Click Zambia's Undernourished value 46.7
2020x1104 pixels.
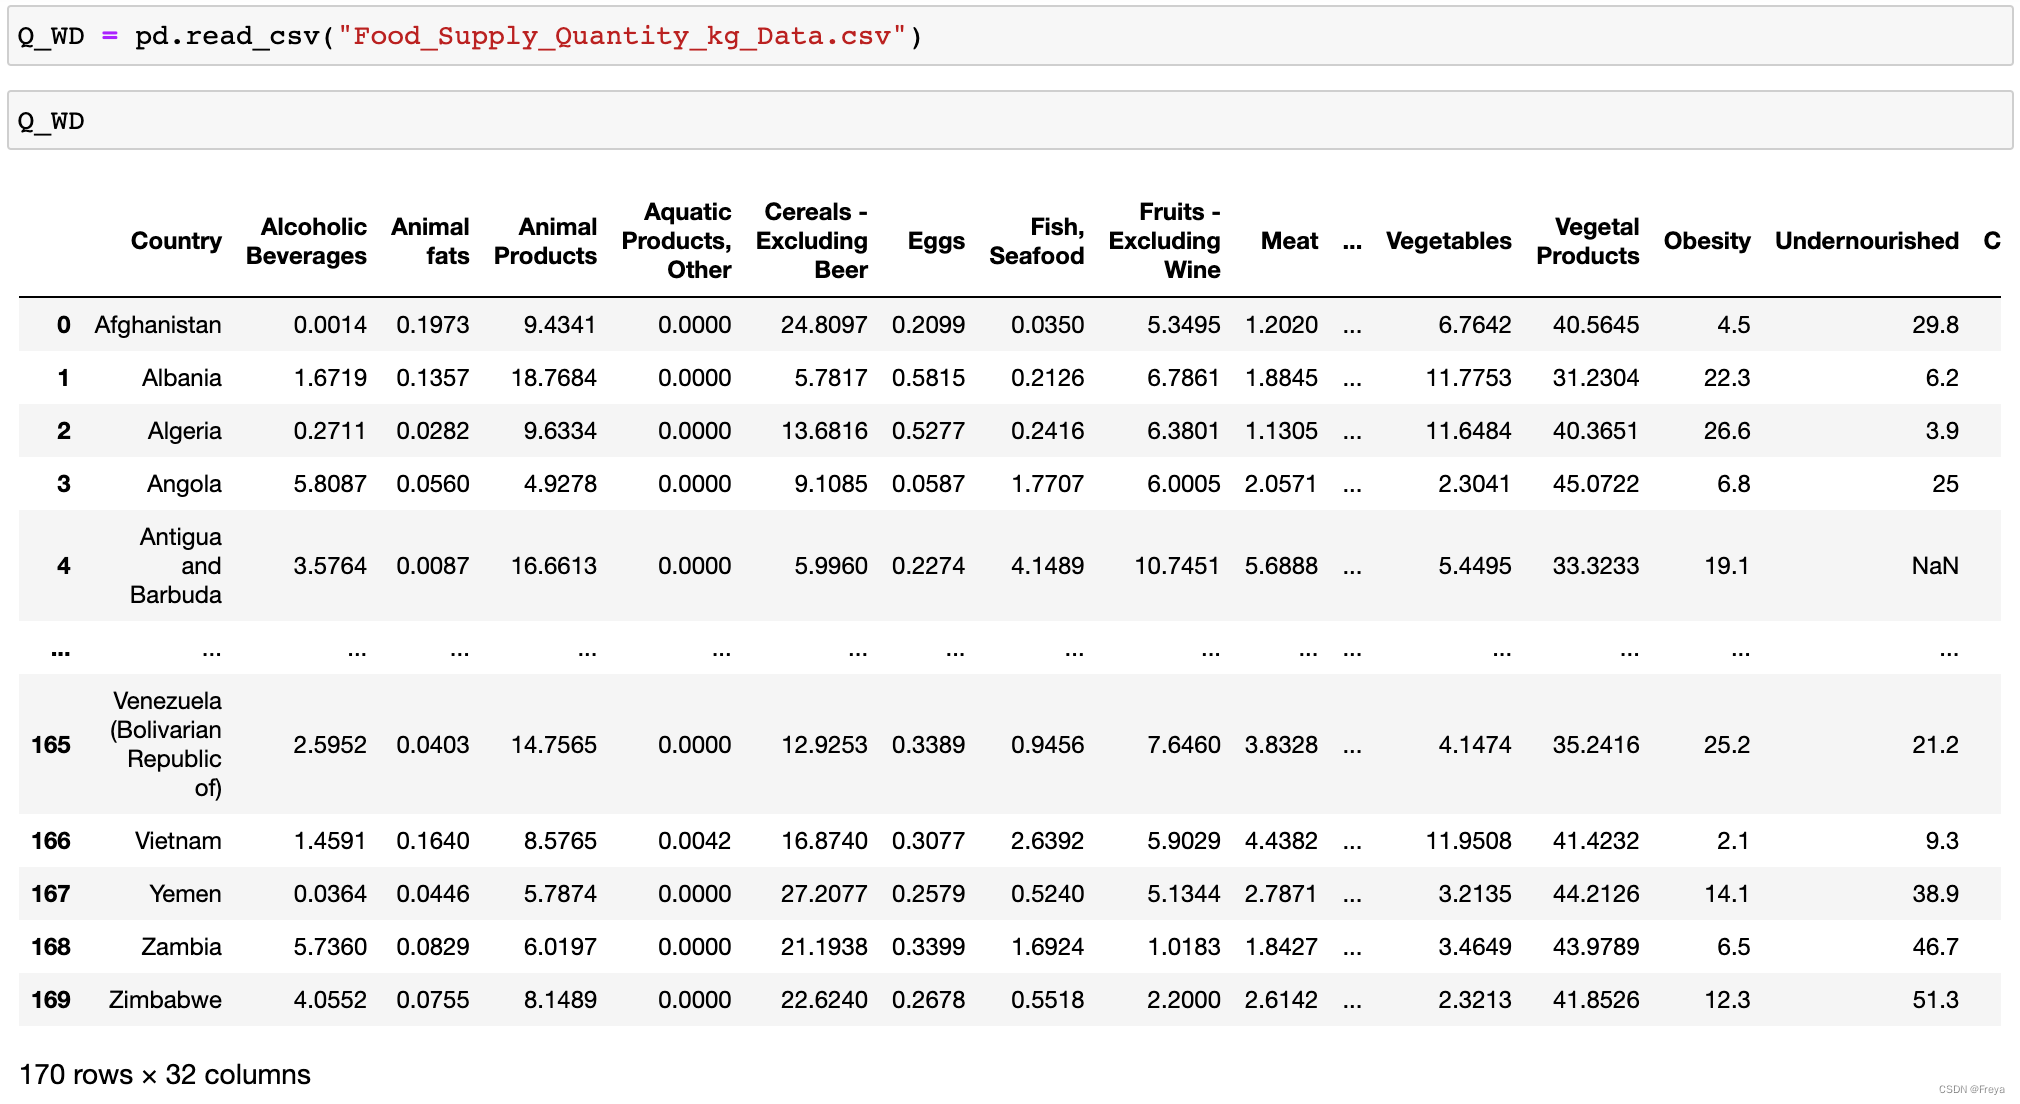click(x=1936, y=947)
